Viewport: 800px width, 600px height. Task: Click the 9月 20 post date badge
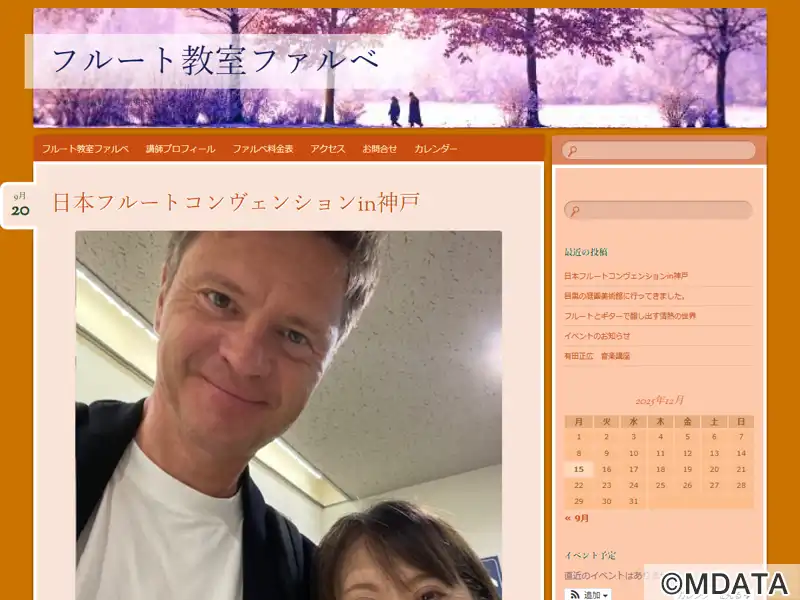click(x=20, y=205)
